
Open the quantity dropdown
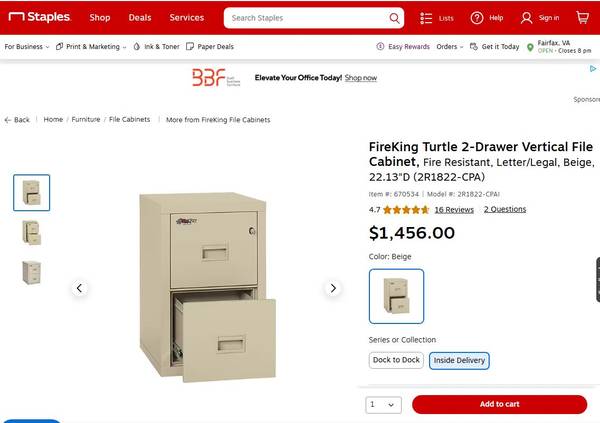[x=383, y=404]
